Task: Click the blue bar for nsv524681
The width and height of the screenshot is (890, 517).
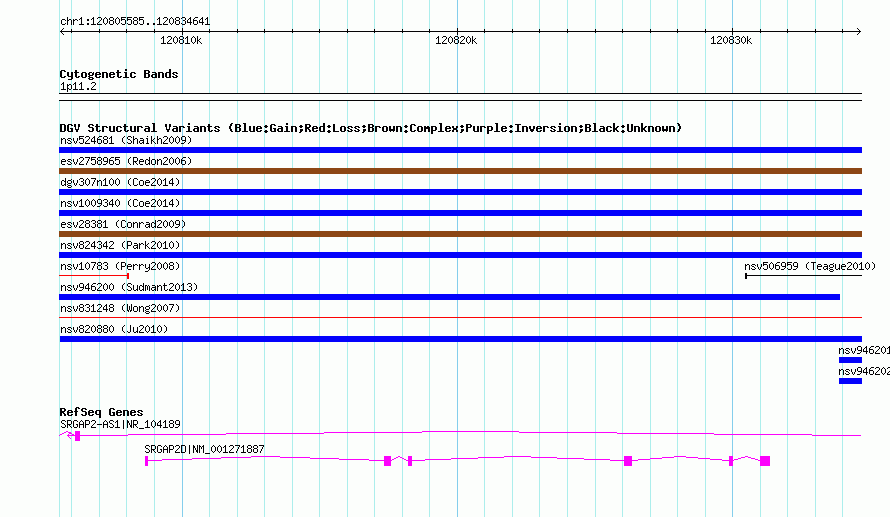Action: click(x=460, y=150)
